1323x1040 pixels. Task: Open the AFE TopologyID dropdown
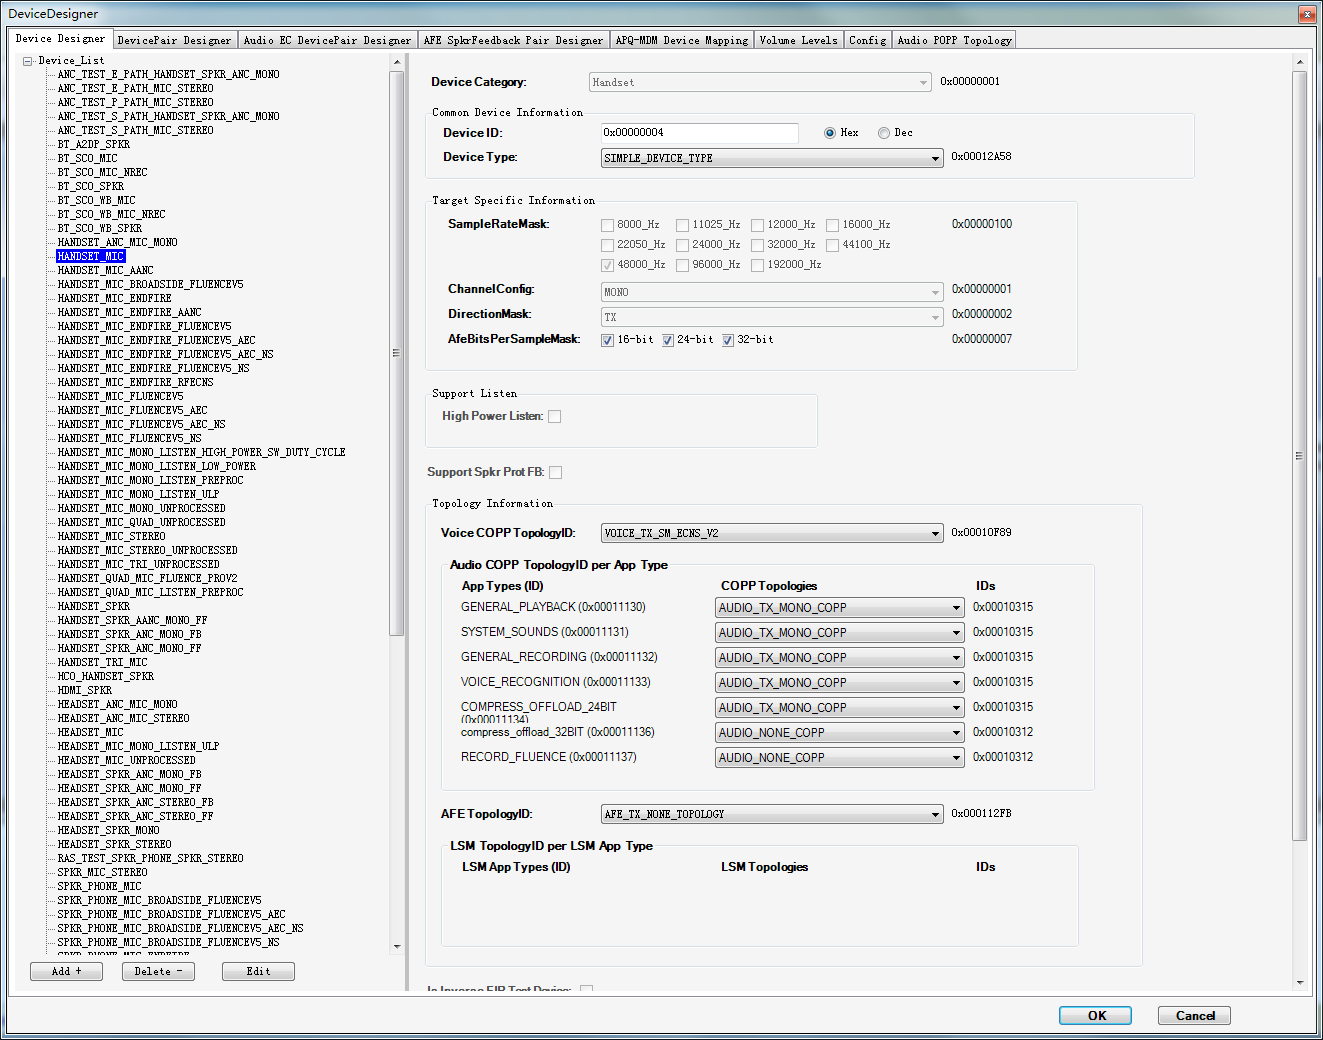(x=932, y=814)
